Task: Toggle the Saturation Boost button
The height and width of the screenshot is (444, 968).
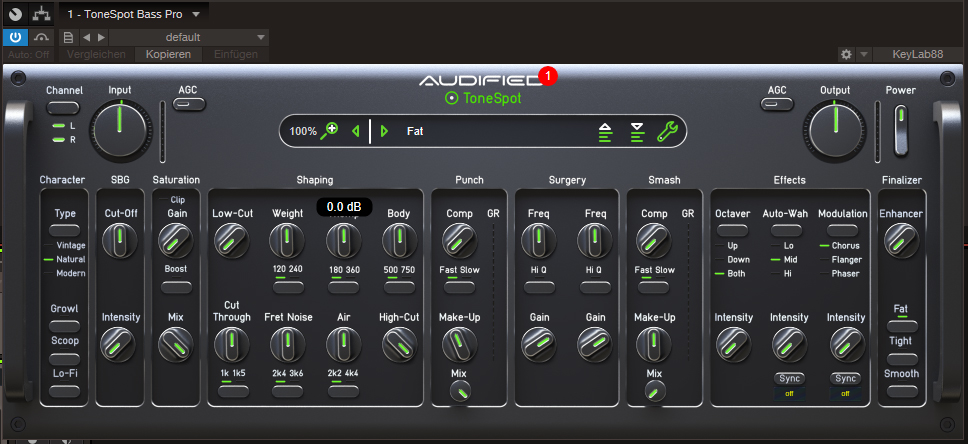Action: [x=176, y=287]
